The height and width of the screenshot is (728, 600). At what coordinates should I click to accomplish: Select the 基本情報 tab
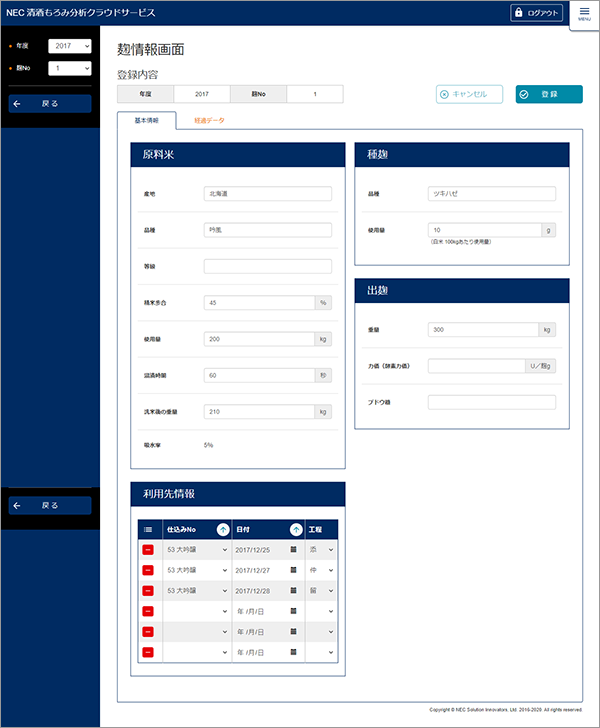pos(146,120)
